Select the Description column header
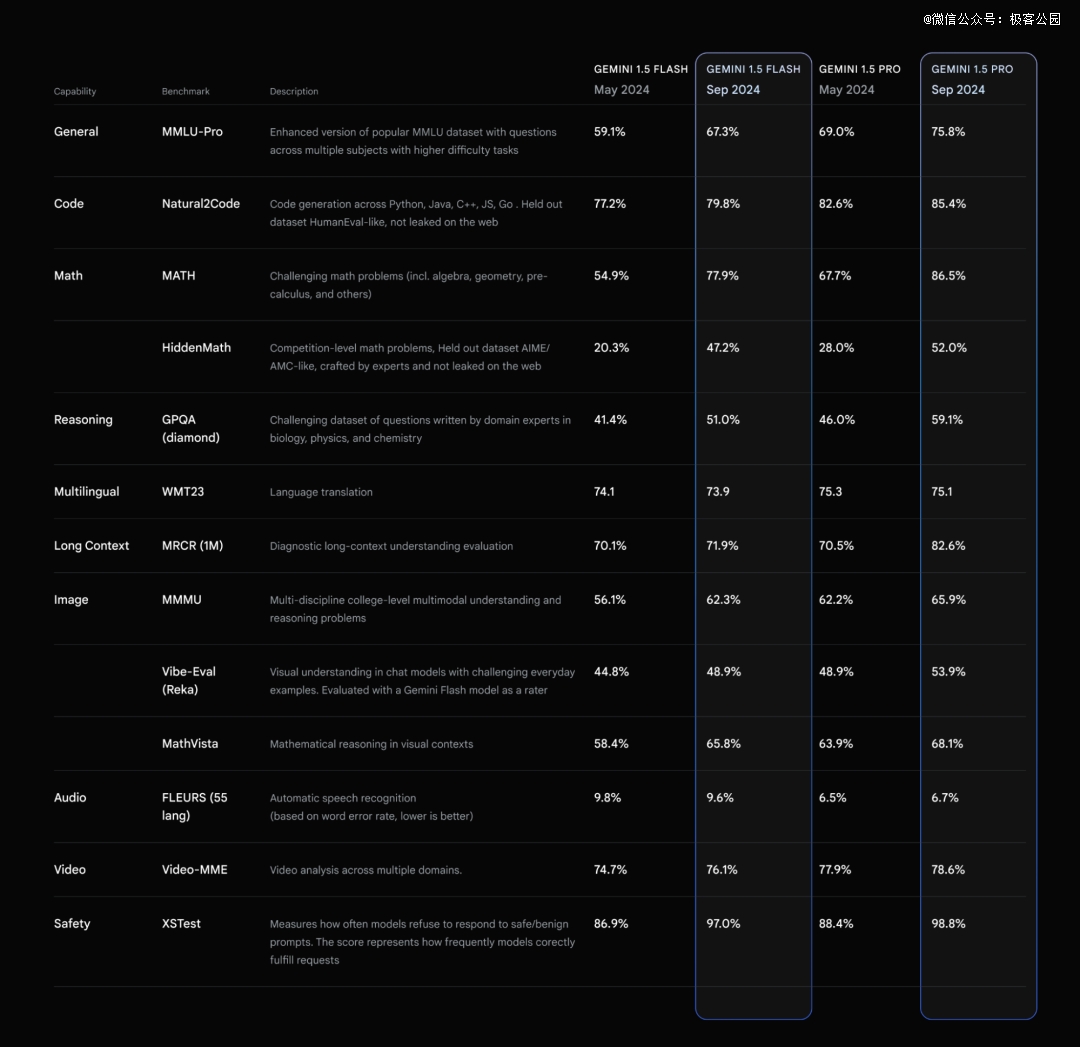The width and height of the screenshot is (1080, 1047). 294,92
